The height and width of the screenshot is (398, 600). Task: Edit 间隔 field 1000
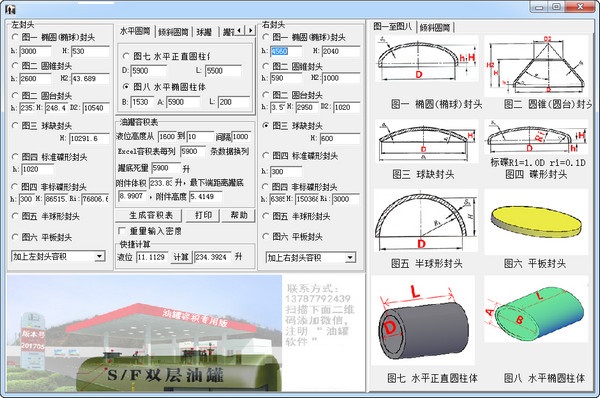[x=241, y=137]
